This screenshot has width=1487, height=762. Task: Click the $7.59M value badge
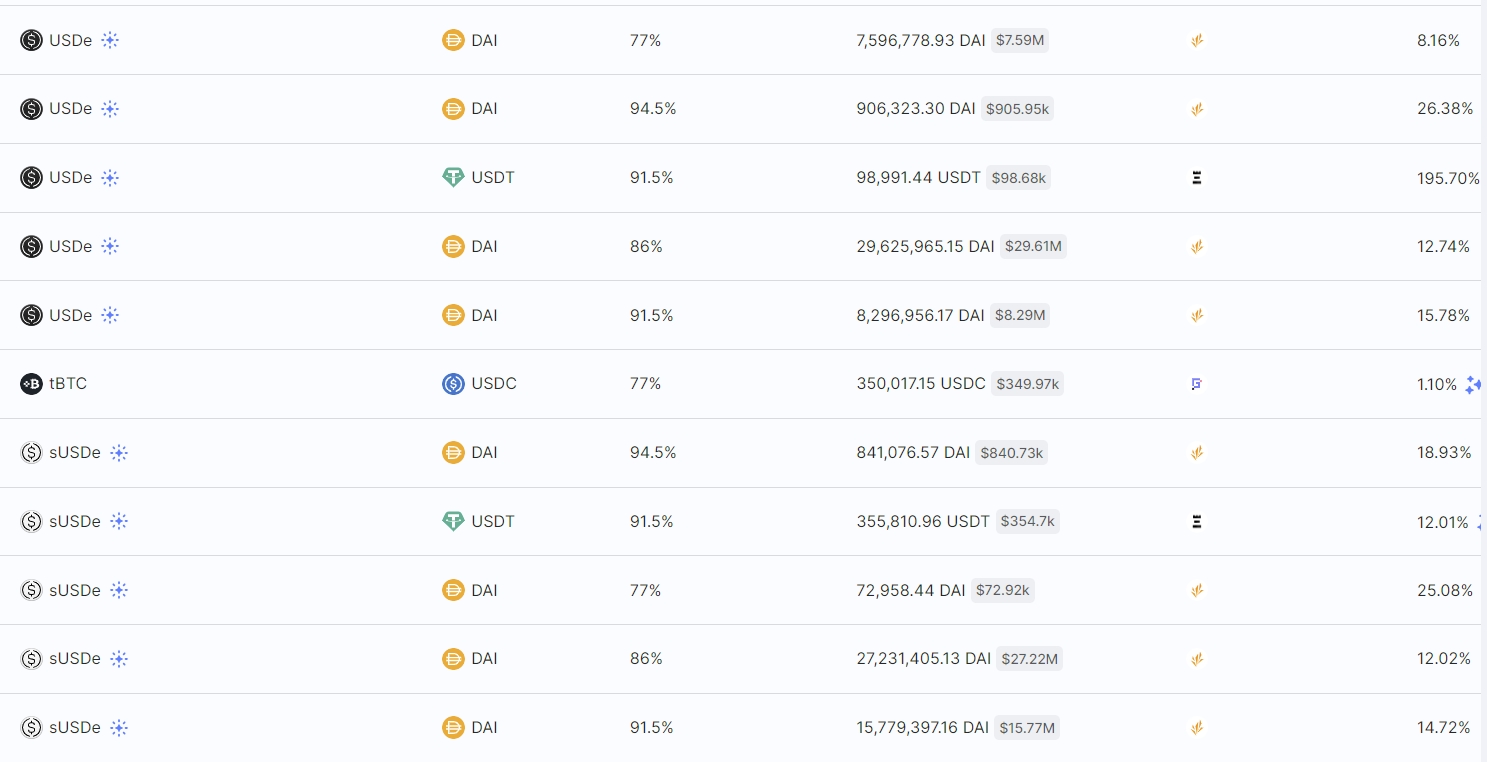tap(1019, 41)
